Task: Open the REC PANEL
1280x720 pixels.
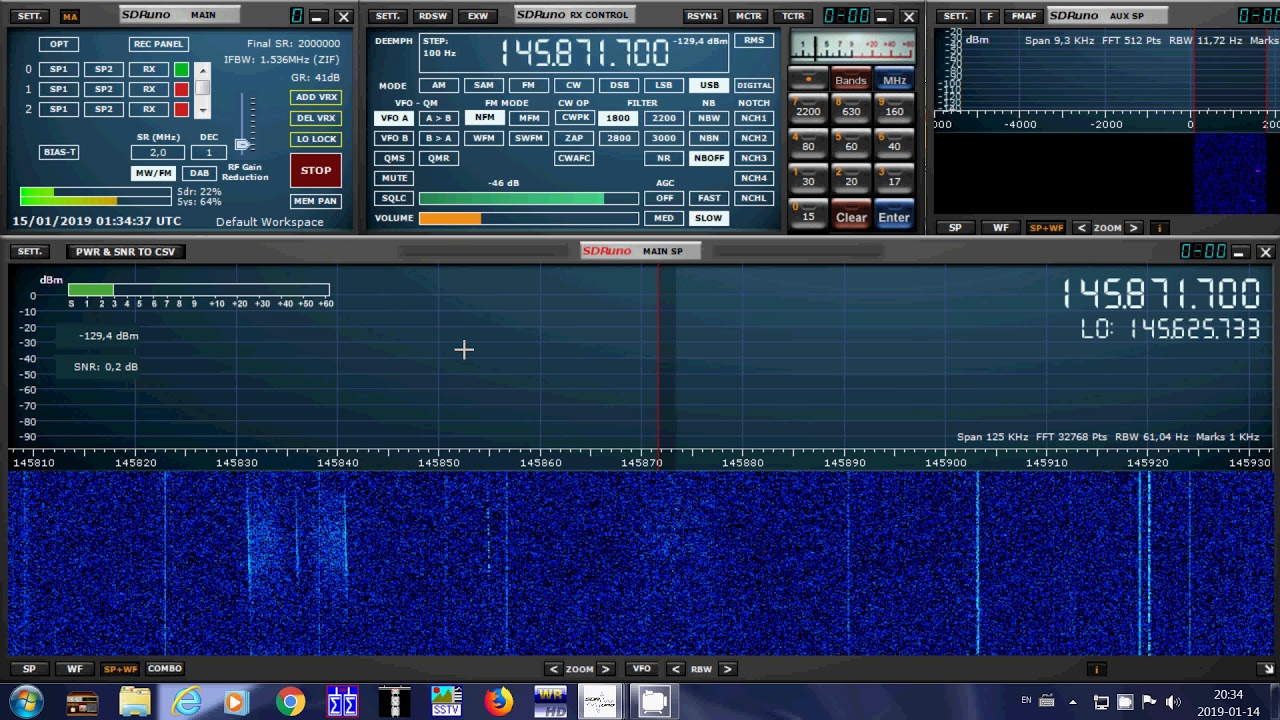Action: click(158, 44)
